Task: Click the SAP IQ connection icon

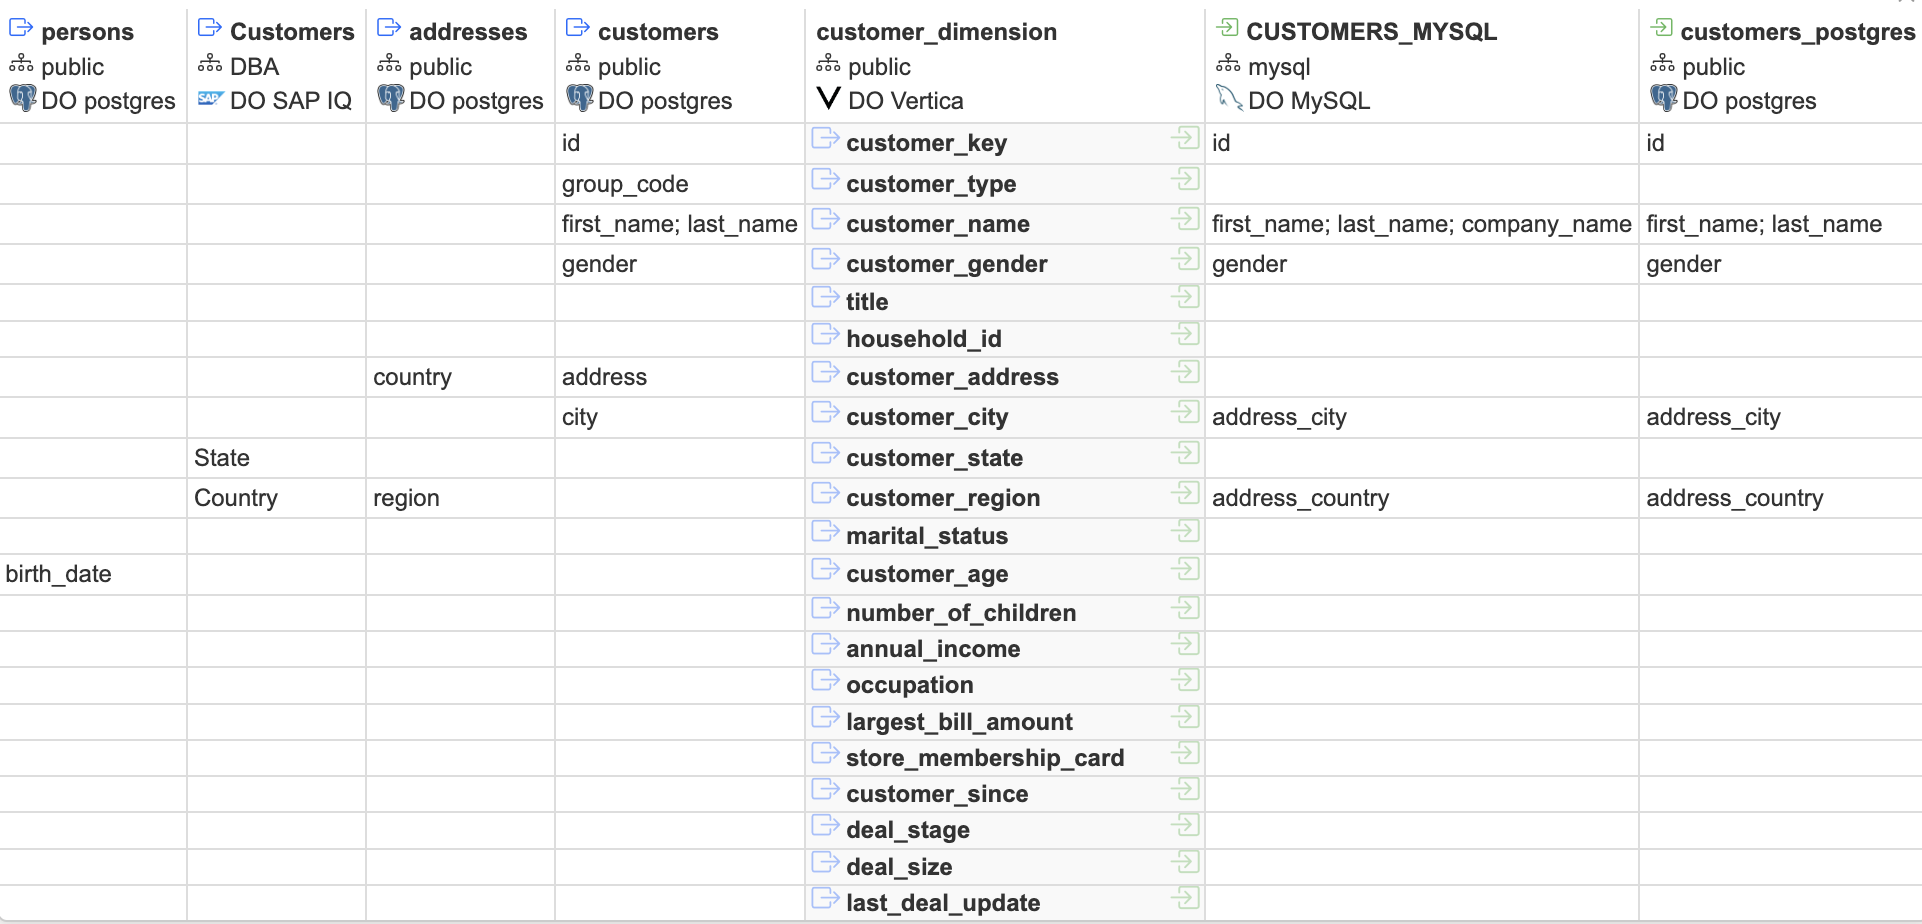Action: [x=210, y=98]
